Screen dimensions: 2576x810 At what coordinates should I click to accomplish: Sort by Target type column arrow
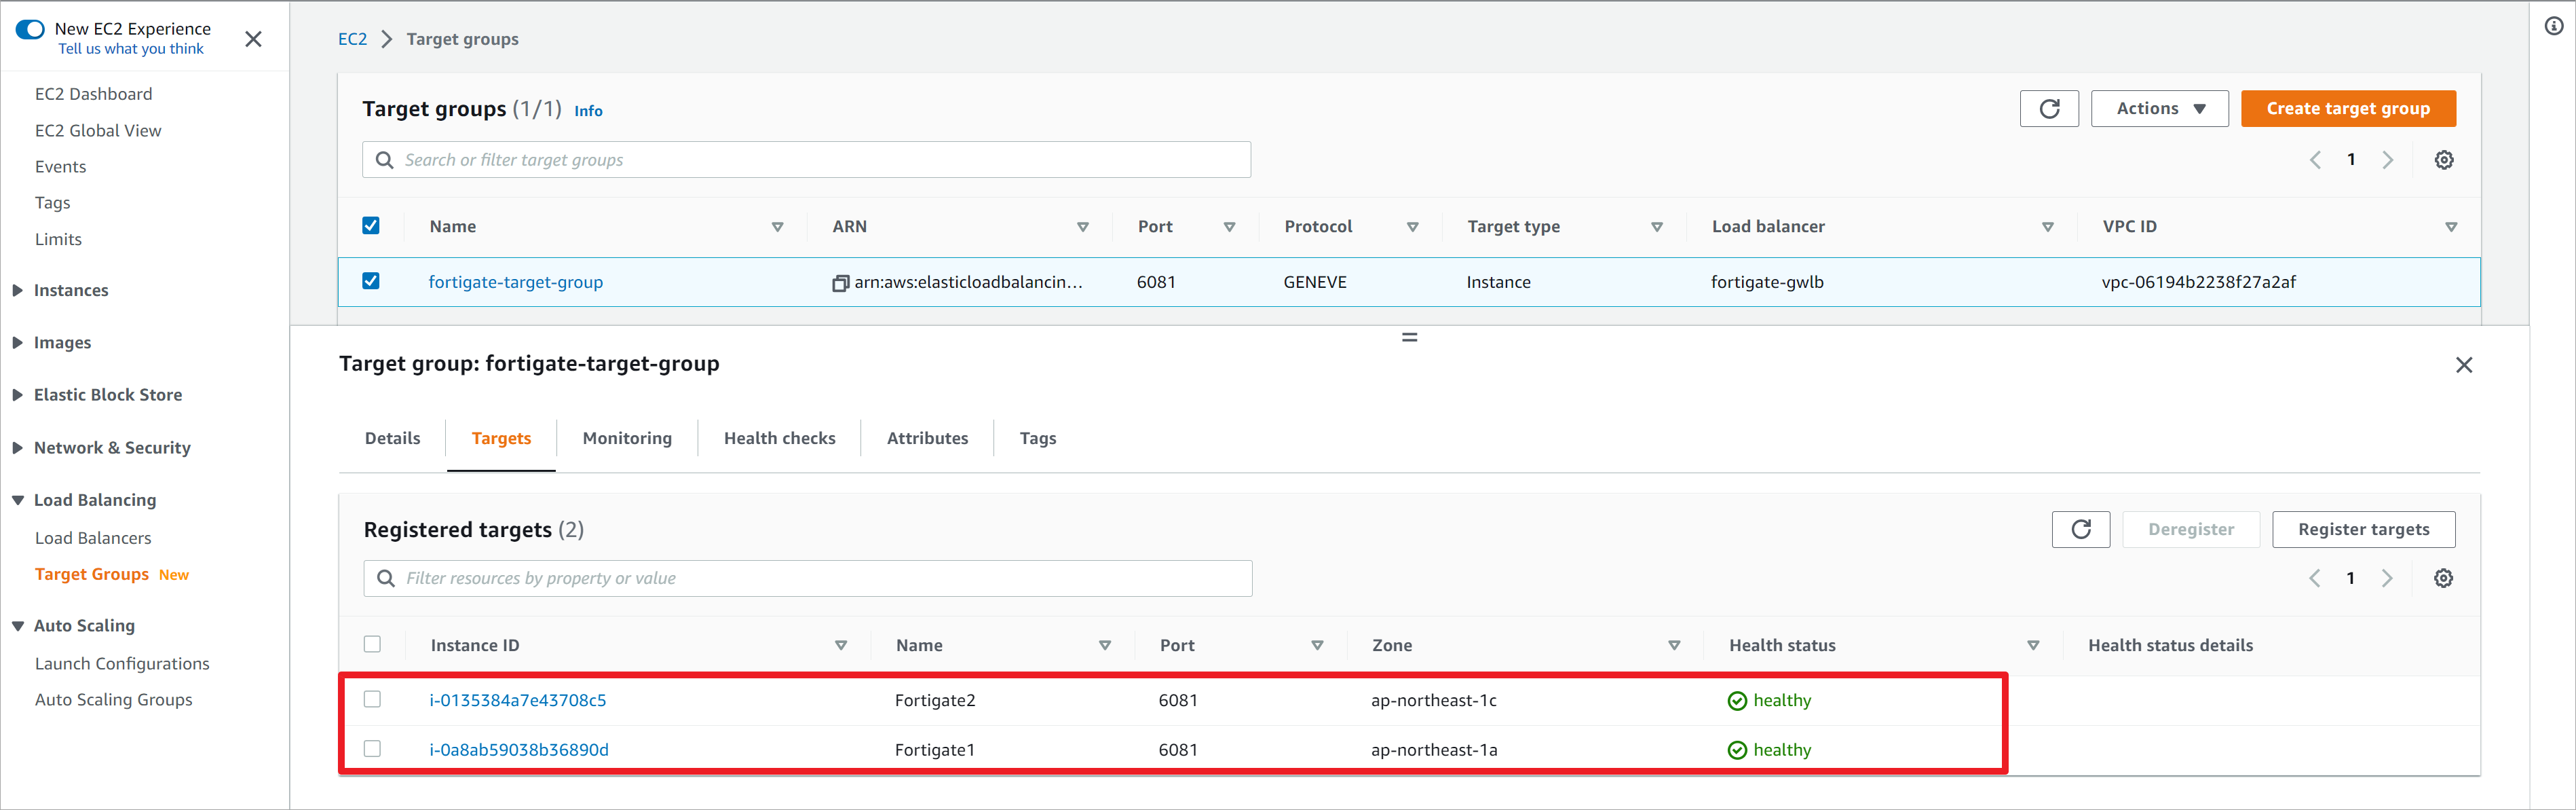pos(1657,227)
